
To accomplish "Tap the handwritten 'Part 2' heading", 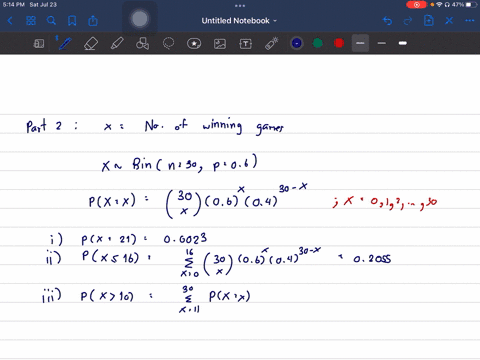I will click(44, 126).
